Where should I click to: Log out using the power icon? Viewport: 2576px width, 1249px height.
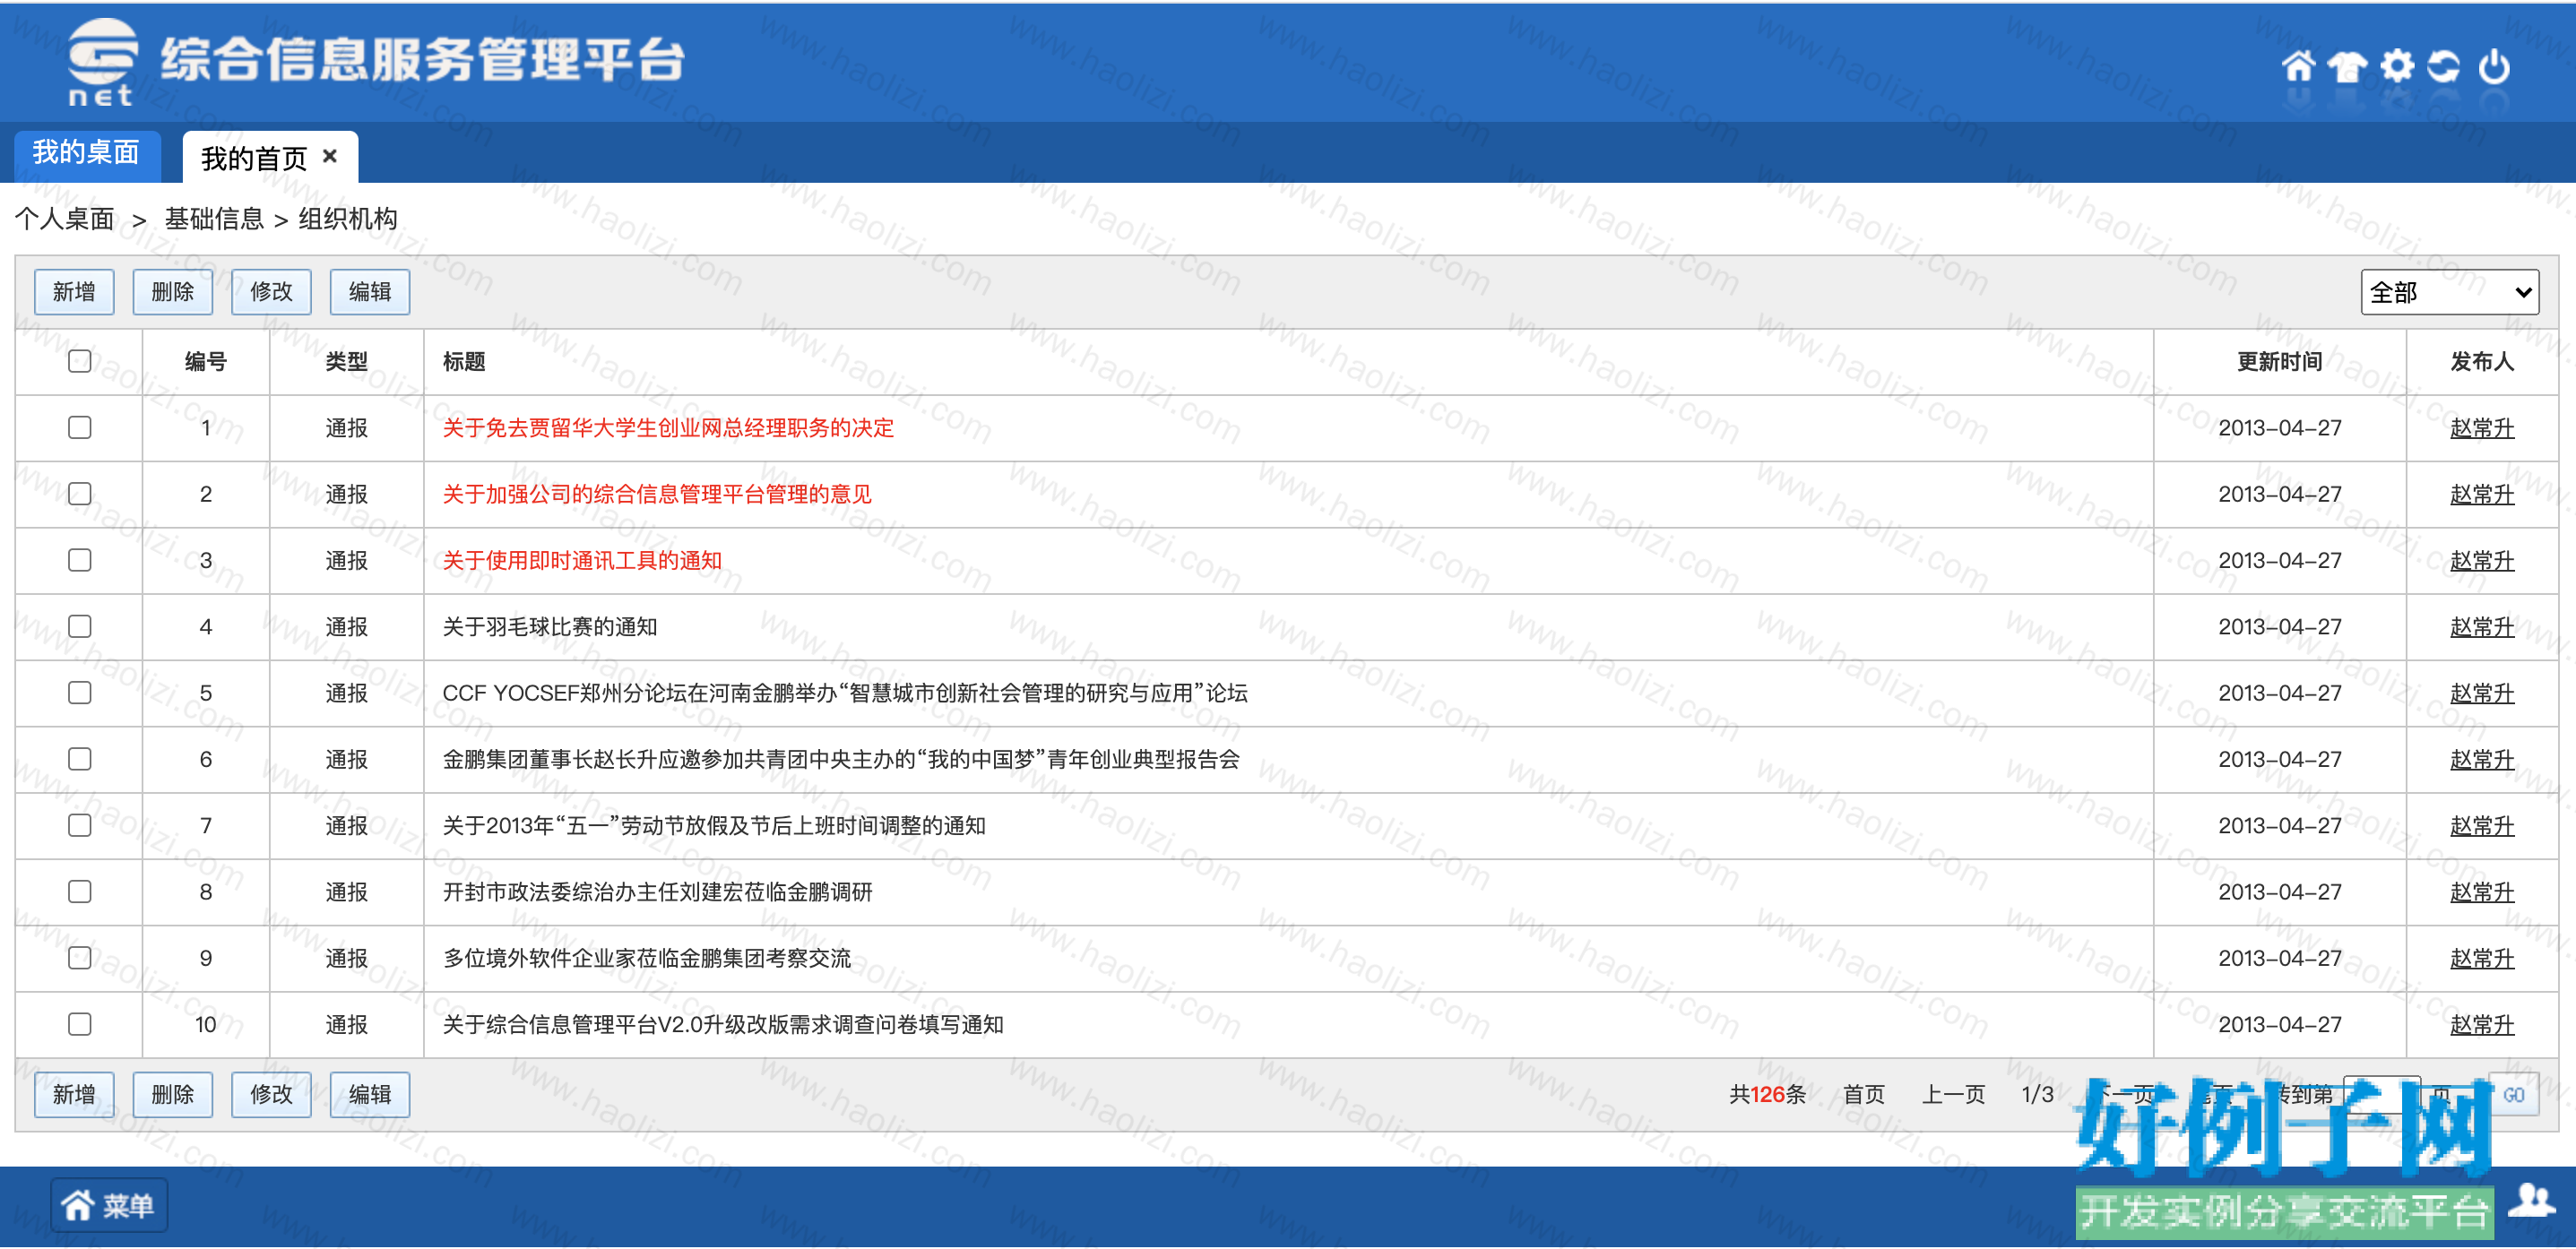pos(2494,66)
